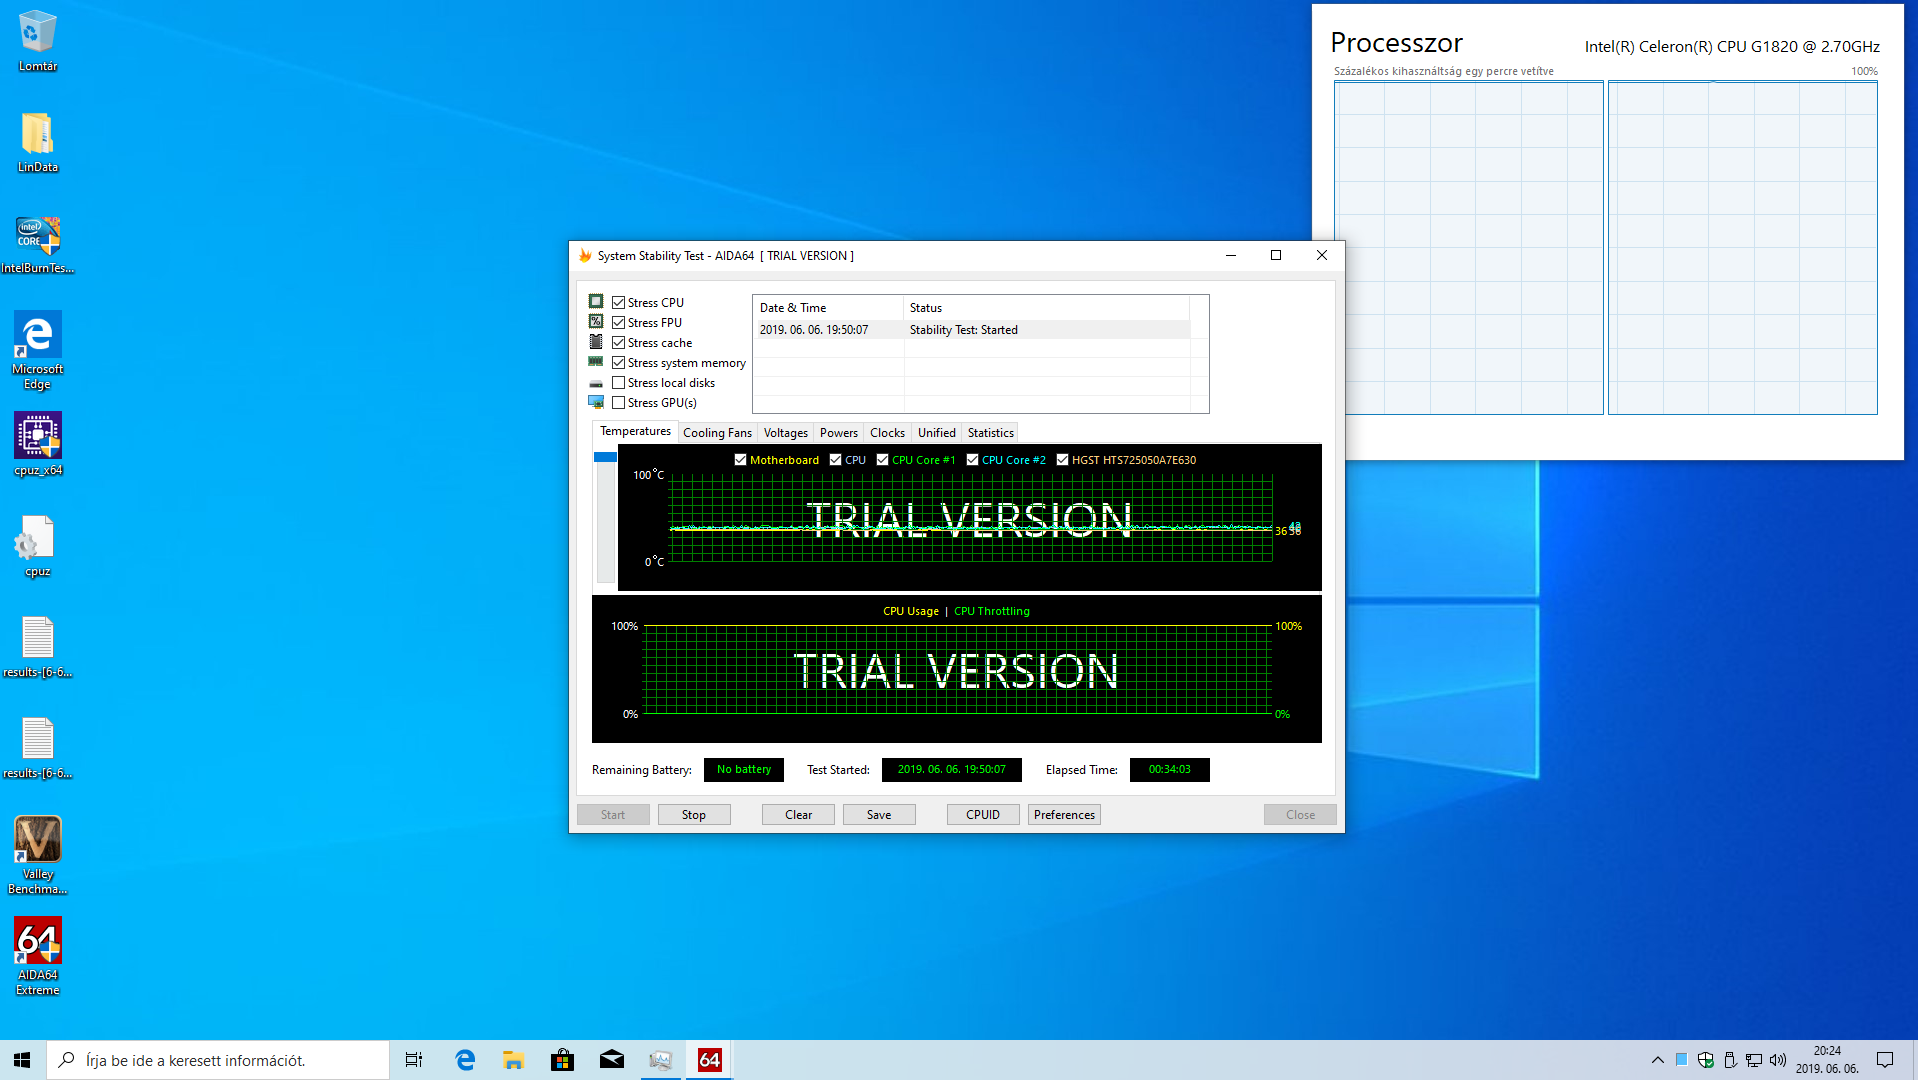This screenshot has height=1080, width=1918.
Task: Open the Lomtár recycle bin desktop icon
Action: (38, 40)
